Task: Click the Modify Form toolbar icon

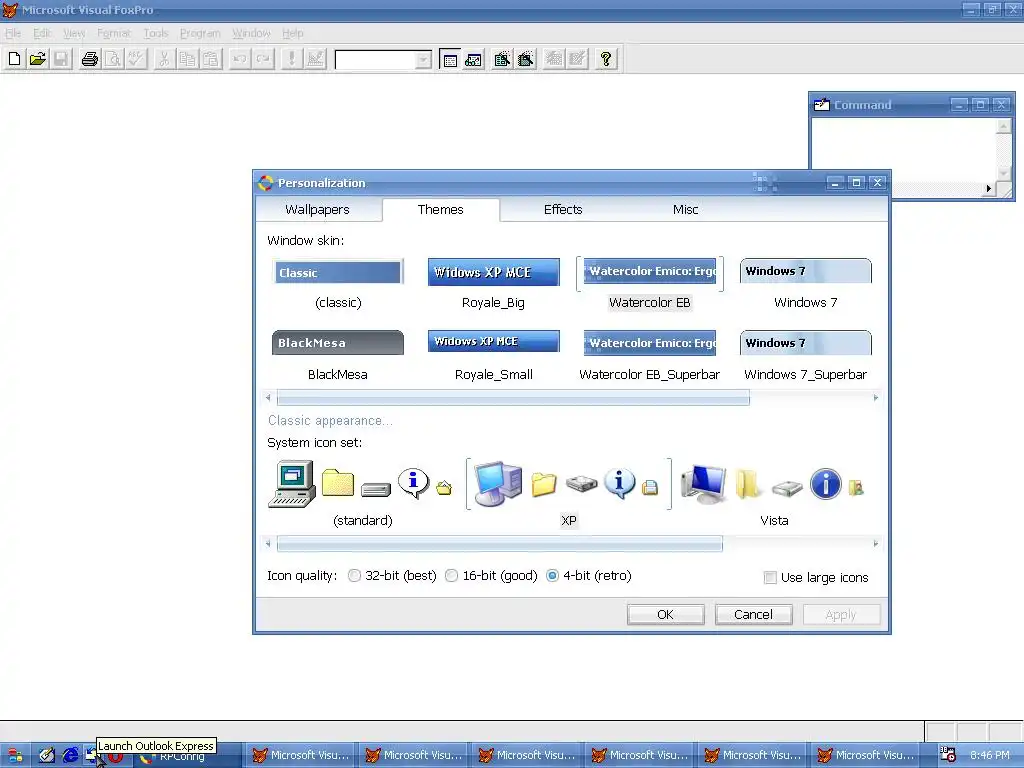Action: pos(315,59)
